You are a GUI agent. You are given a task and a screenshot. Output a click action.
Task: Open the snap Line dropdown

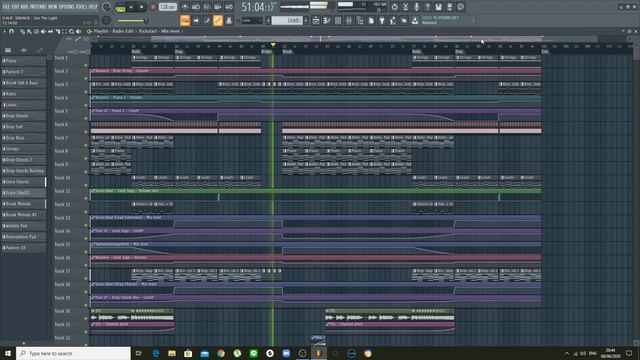click(x=251, y=20)
